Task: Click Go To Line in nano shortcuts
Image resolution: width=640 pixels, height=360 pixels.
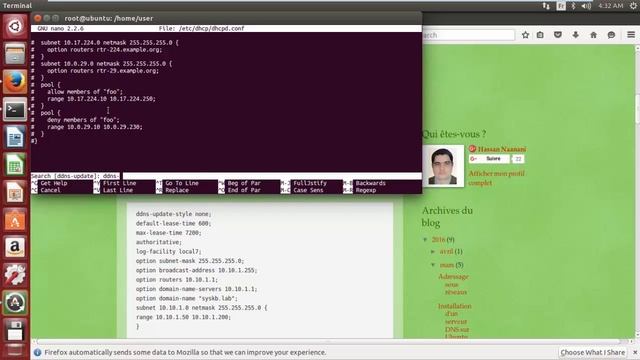Action: coord(182,183)
